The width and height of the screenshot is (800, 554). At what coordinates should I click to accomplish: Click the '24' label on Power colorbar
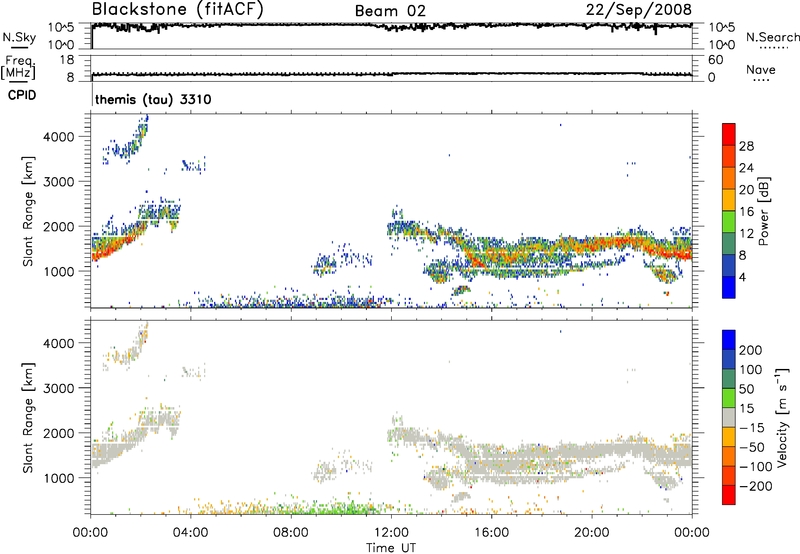(x=746, y=168)
